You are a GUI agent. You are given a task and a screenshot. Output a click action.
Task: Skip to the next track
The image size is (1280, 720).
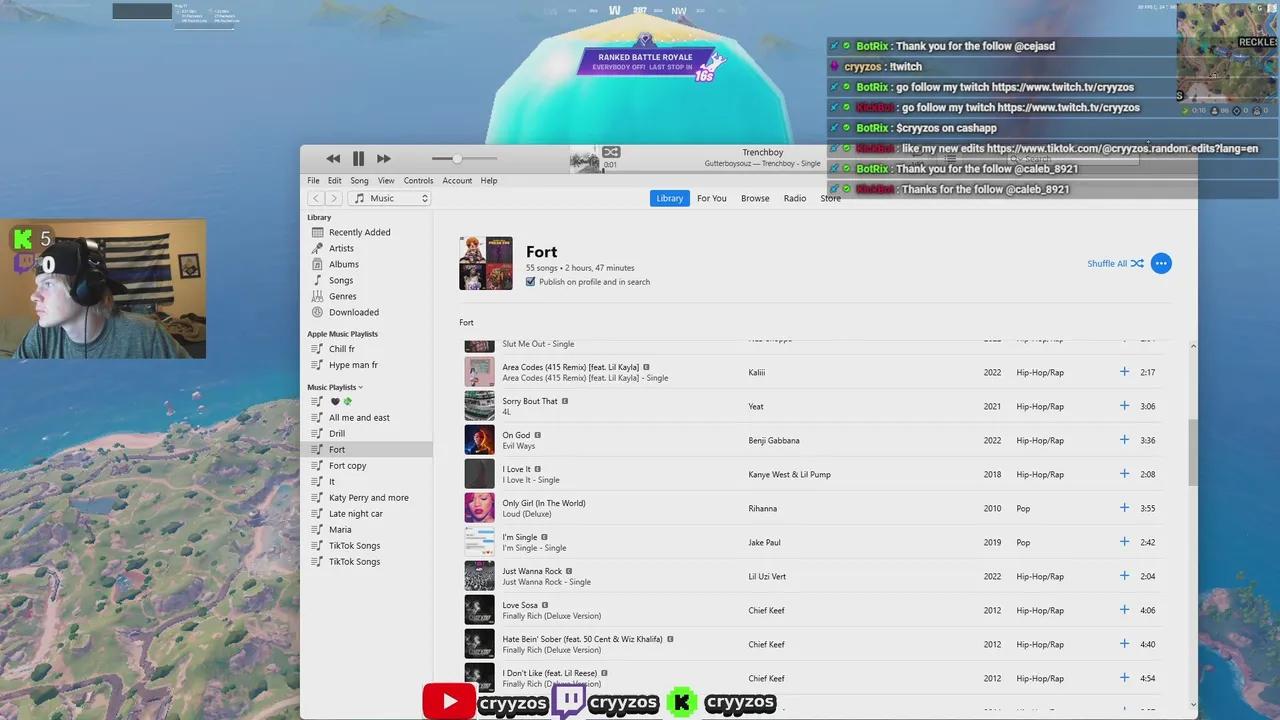[x=384, y=159]
